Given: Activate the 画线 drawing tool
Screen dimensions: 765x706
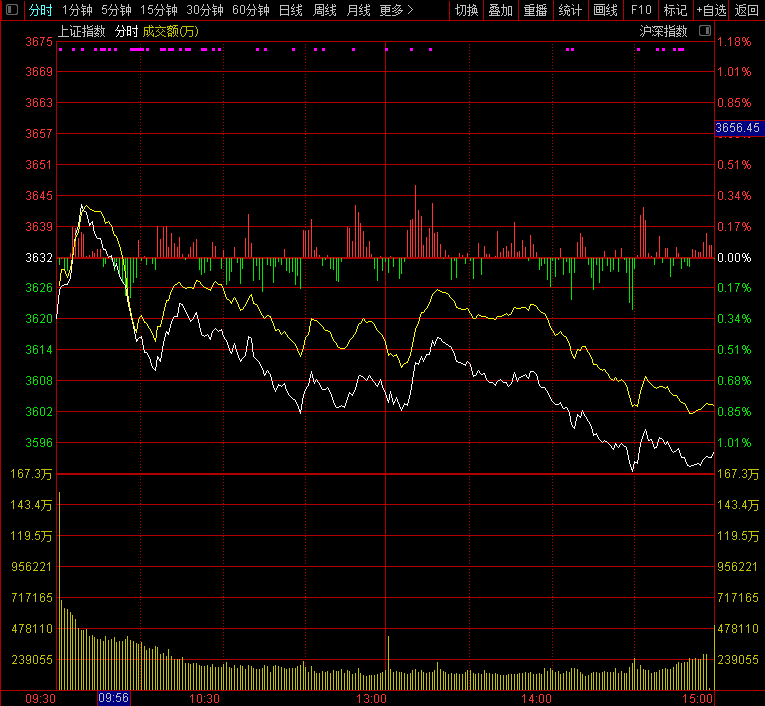Looking at the screenshot, I should click(605, 11).
